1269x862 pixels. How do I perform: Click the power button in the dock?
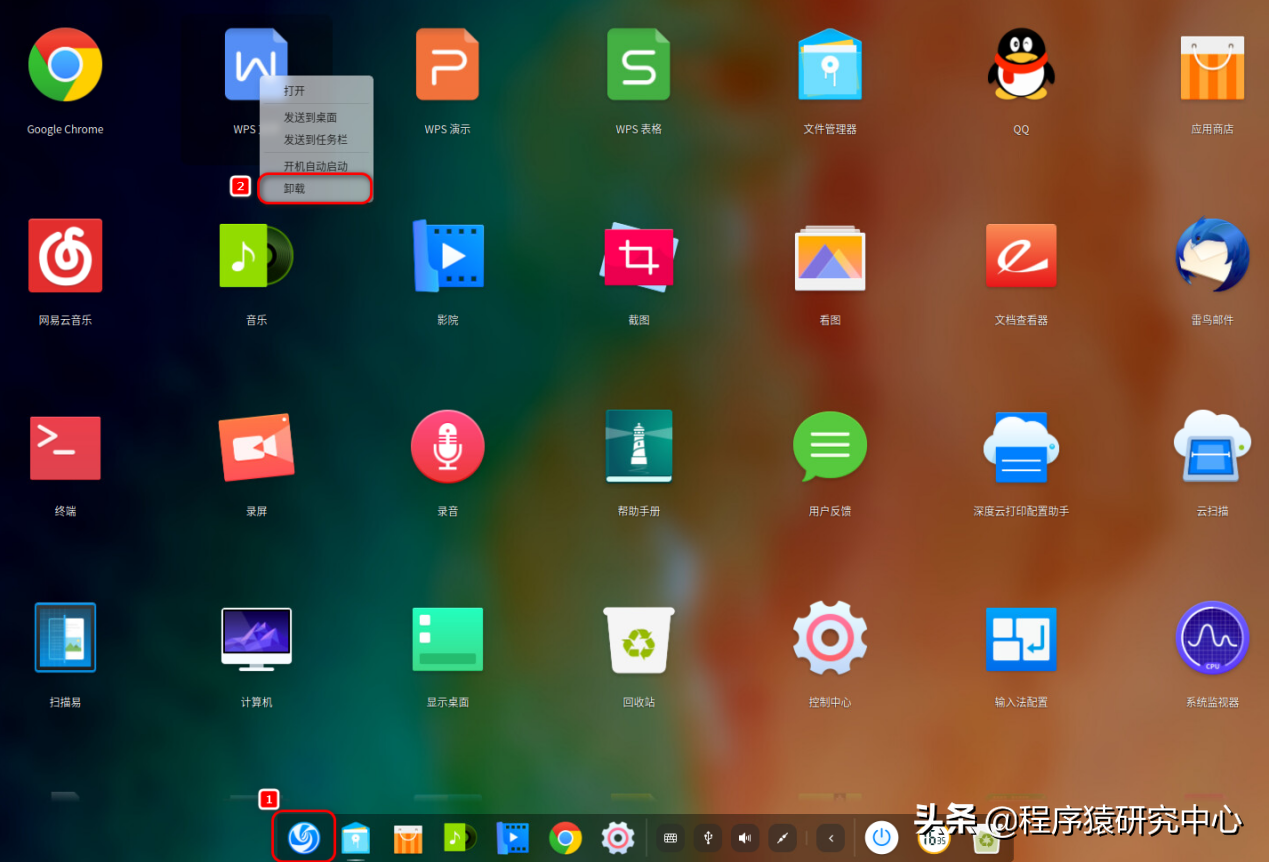pos(881,838)
